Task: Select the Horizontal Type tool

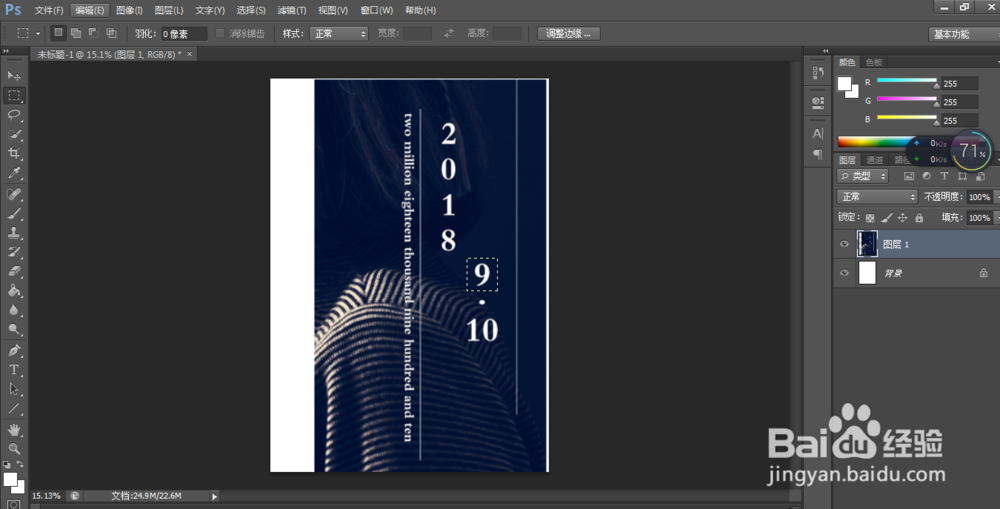Action: pos(13,369)
